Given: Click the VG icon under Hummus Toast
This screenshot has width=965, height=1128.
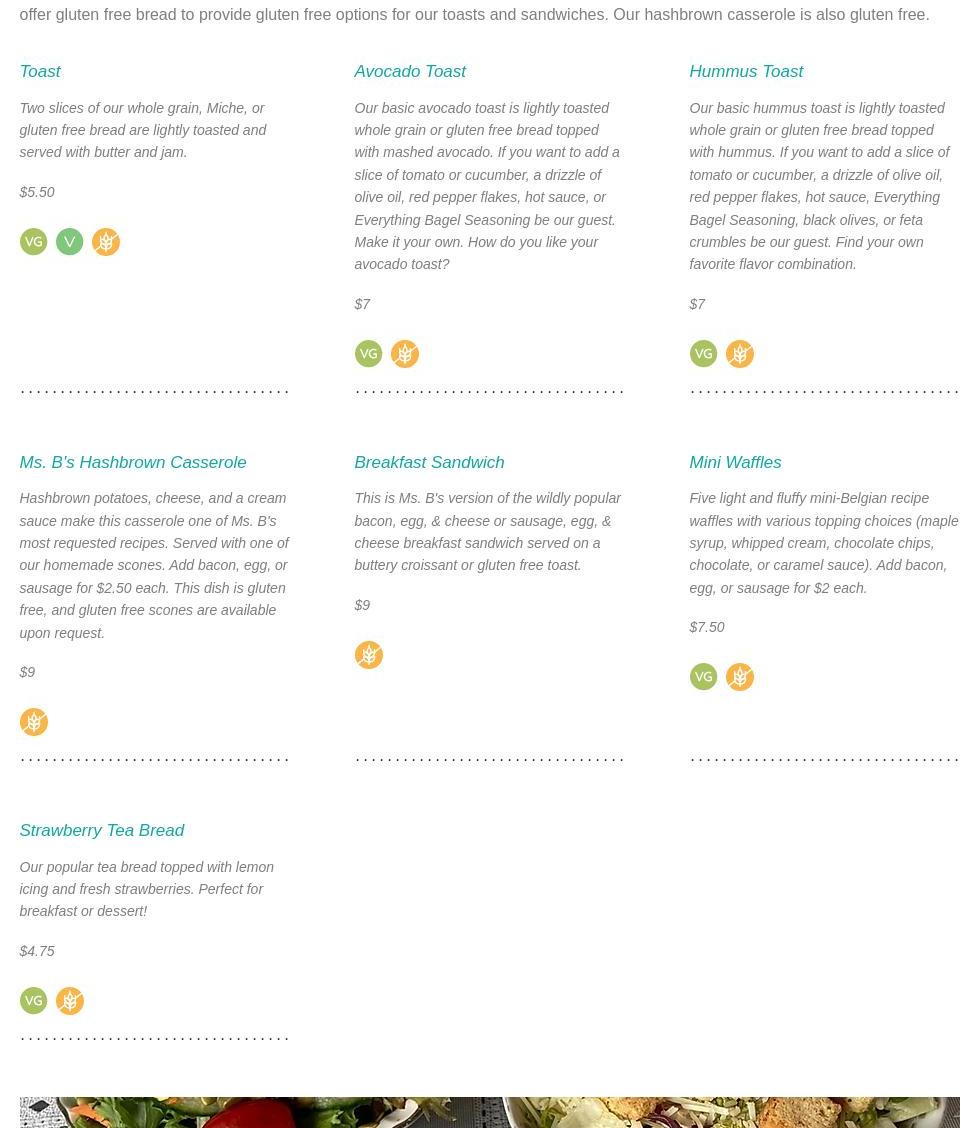Looking at the screenshot, I should coord(703,354).
